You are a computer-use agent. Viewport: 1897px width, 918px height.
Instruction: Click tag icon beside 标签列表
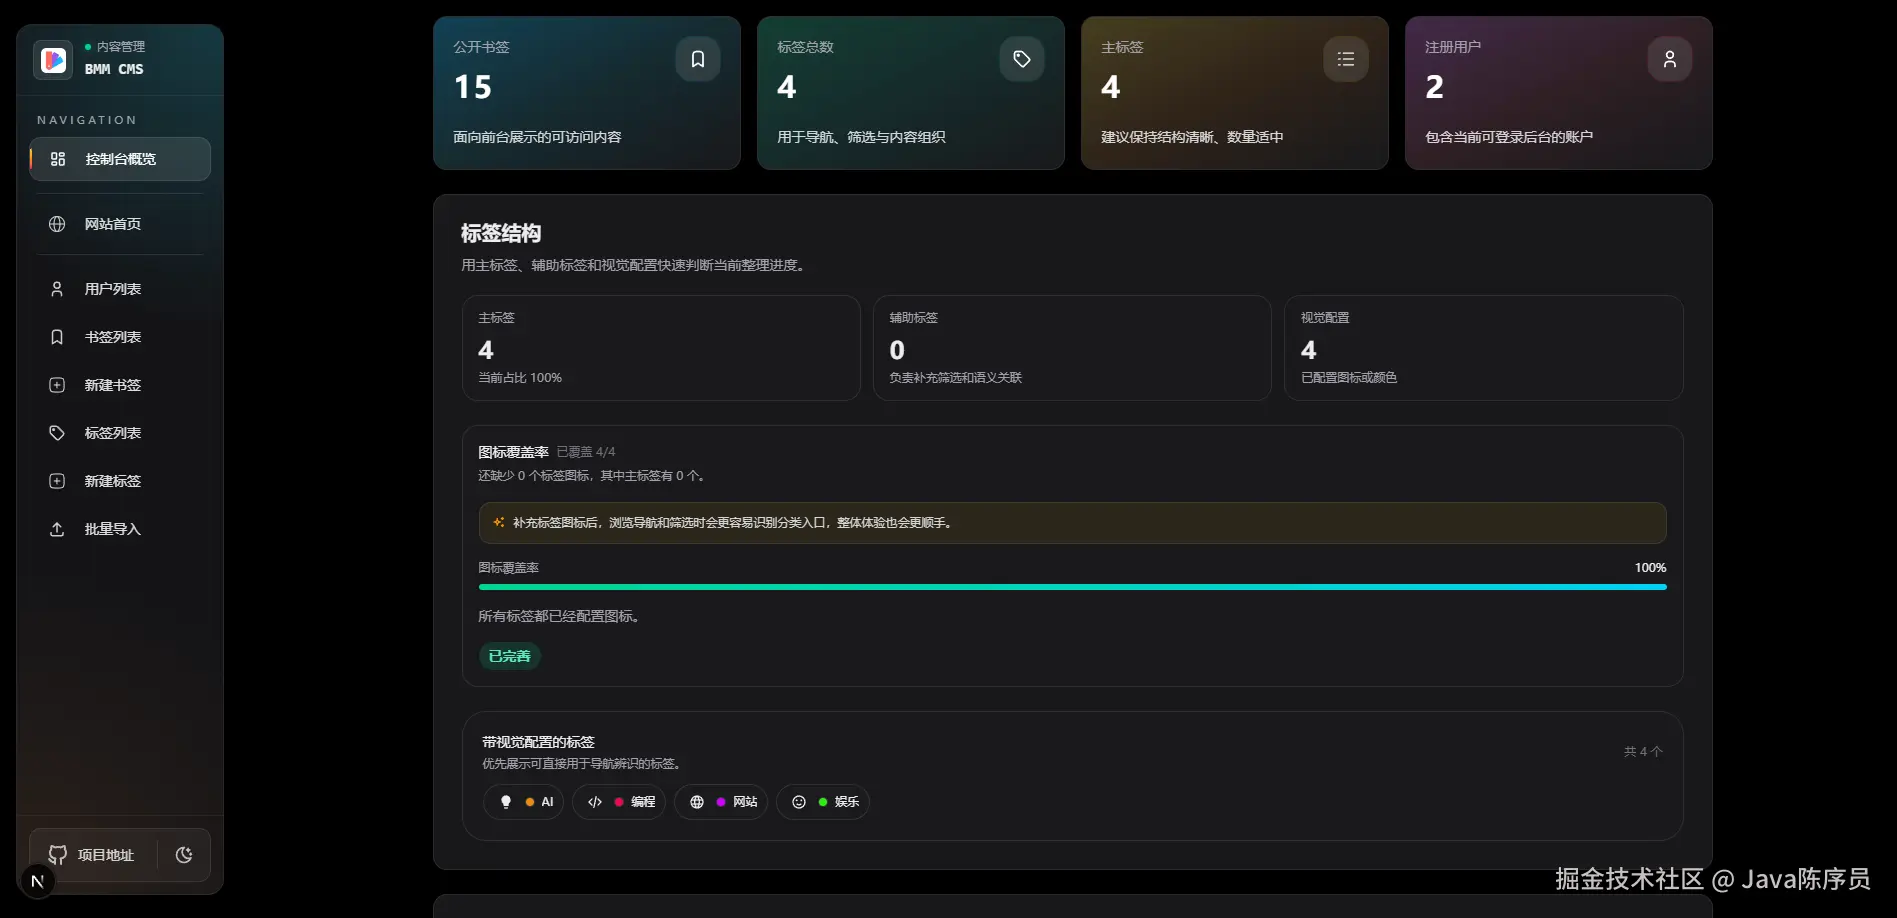pos(57,433)
